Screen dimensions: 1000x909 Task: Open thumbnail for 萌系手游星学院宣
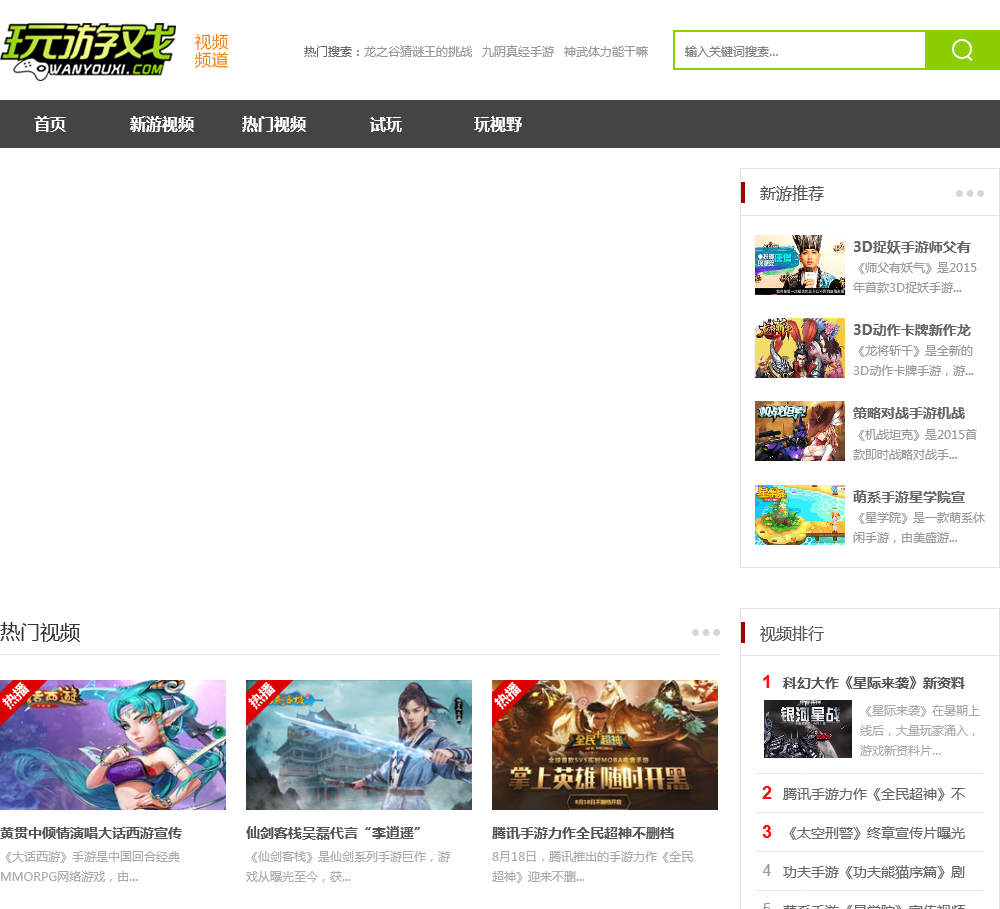(800, 514)
